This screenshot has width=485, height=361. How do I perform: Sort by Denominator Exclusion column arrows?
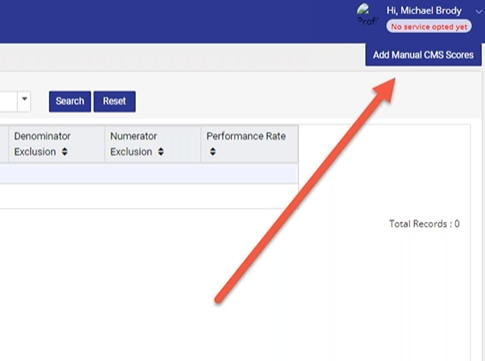(x=65, y=152)
